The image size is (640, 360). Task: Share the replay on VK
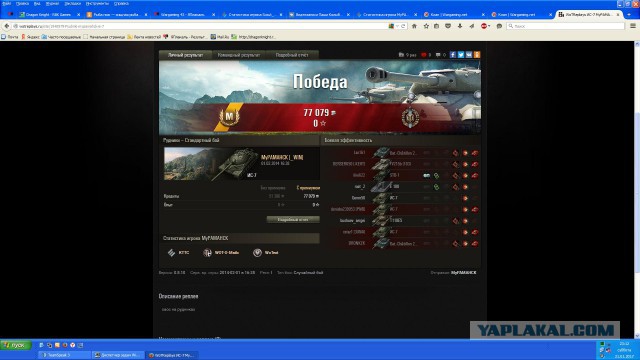(x=469, y=55)
